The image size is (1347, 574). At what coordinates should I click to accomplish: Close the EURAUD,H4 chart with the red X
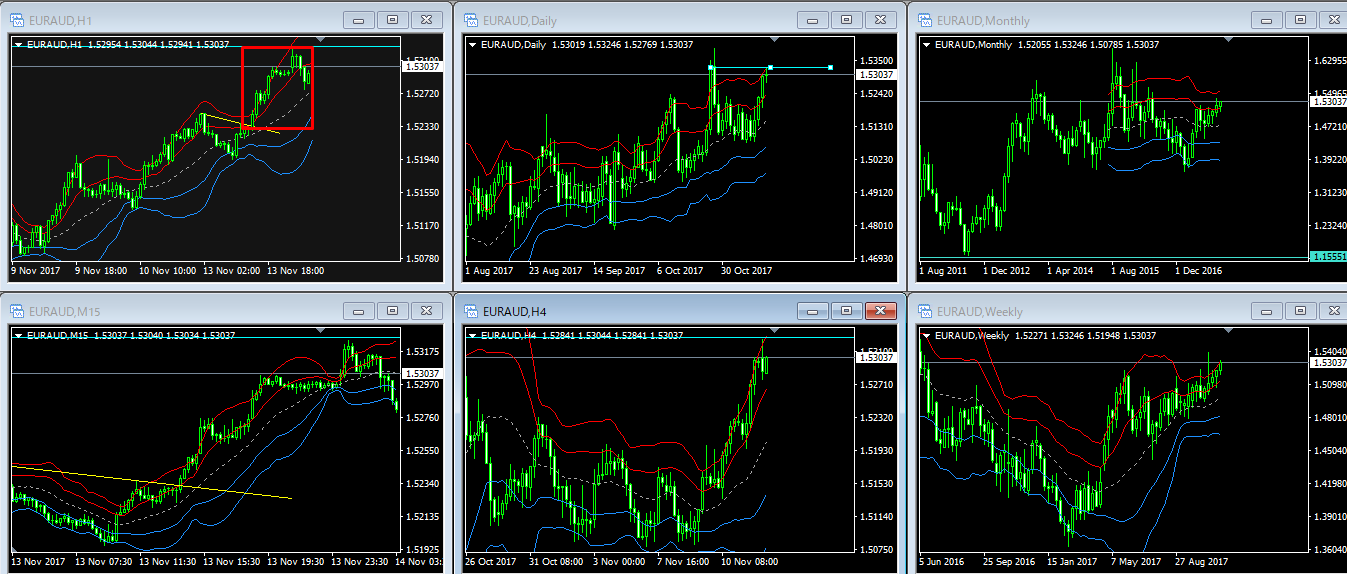(881, 311)
